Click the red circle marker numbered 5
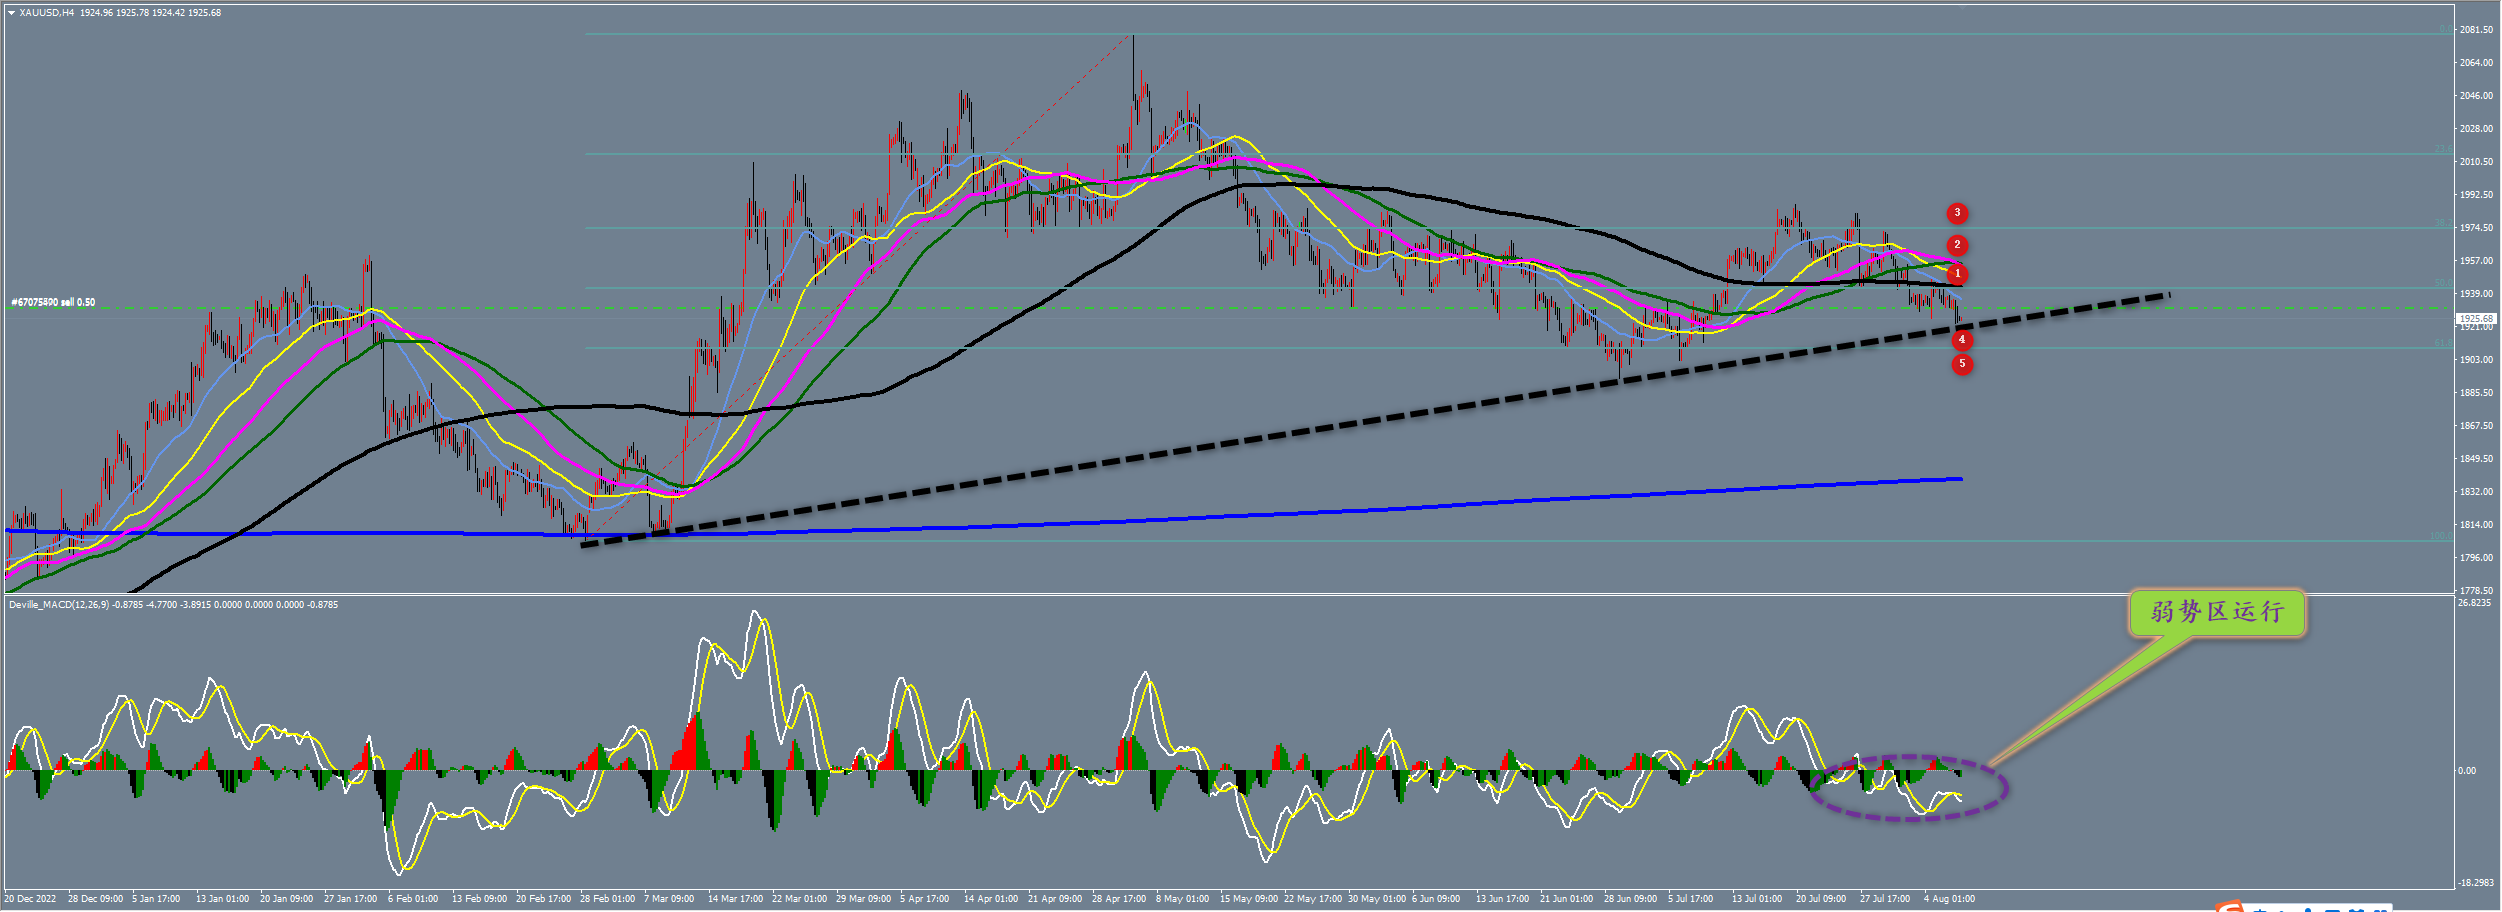The width and height of the screenshot is (2502, 912). [1961, 364]
